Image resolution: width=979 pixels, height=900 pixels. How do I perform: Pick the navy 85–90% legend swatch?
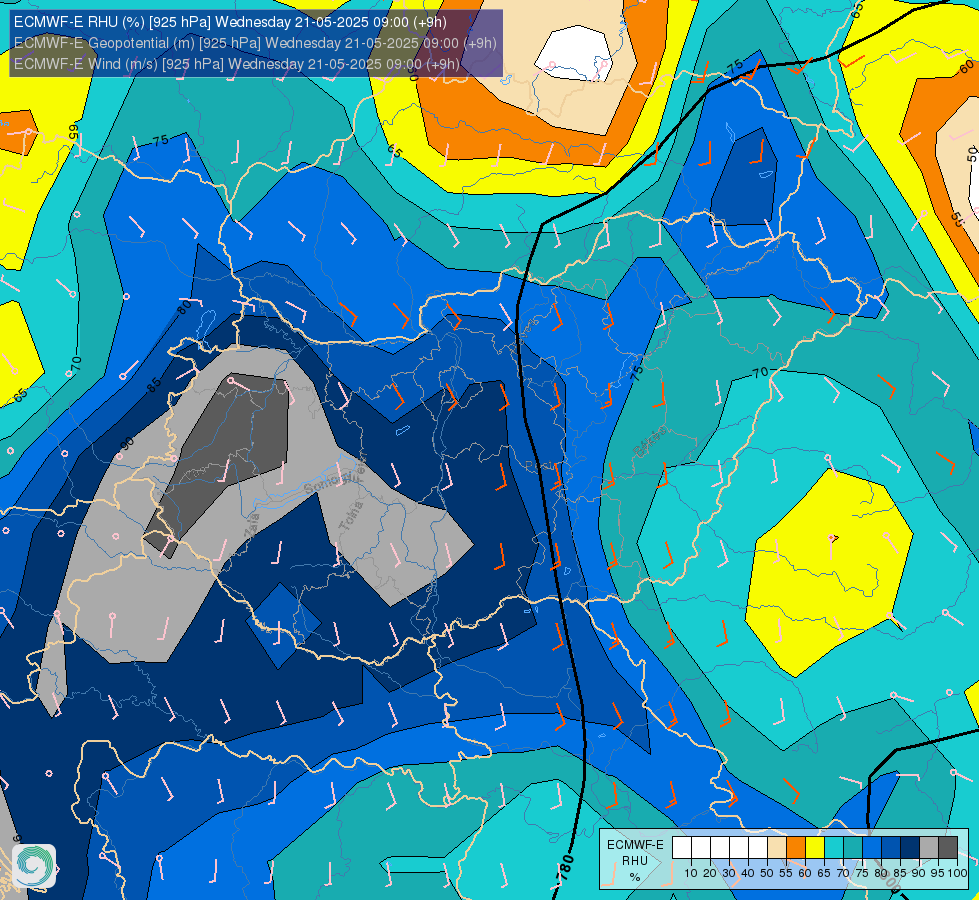[x=910, y=847]
